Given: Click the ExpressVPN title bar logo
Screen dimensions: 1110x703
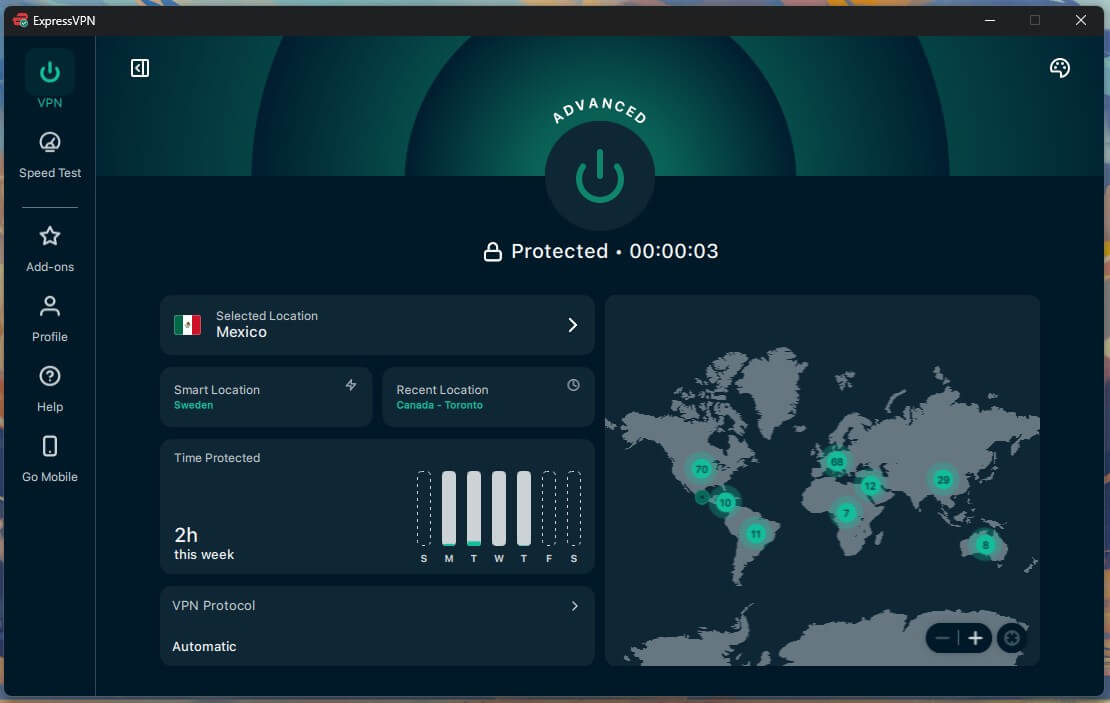Looking at the screenshot, I should (21, 21).
